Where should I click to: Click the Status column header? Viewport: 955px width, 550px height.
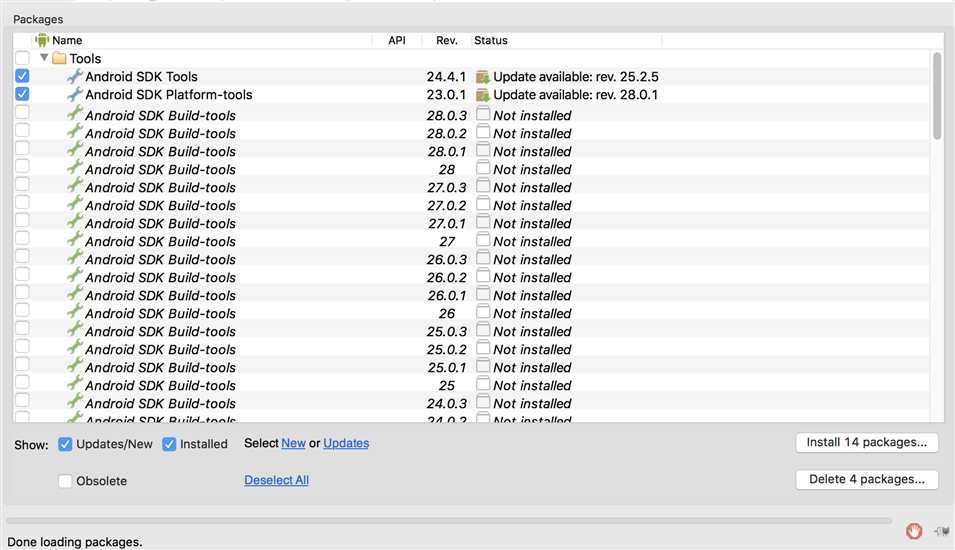coord(490,40)
